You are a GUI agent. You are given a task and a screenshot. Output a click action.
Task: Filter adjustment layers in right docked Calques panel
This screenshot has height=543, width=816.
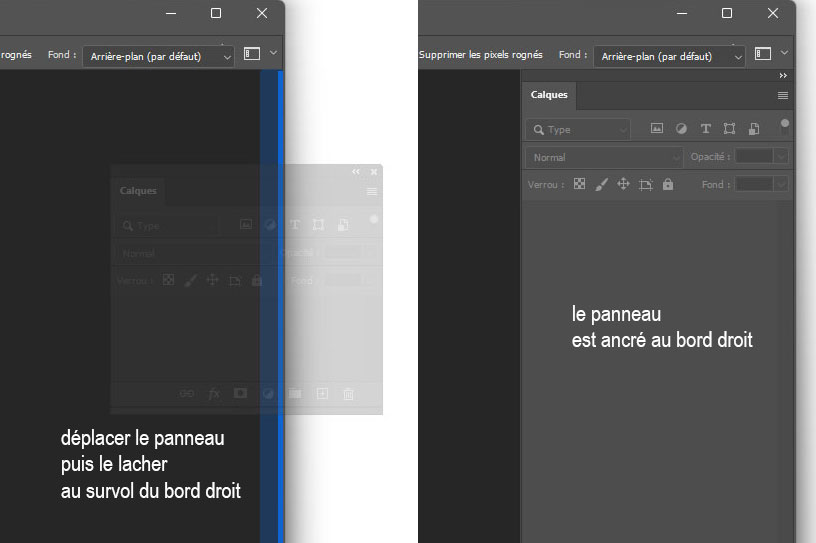pos(681,129)
